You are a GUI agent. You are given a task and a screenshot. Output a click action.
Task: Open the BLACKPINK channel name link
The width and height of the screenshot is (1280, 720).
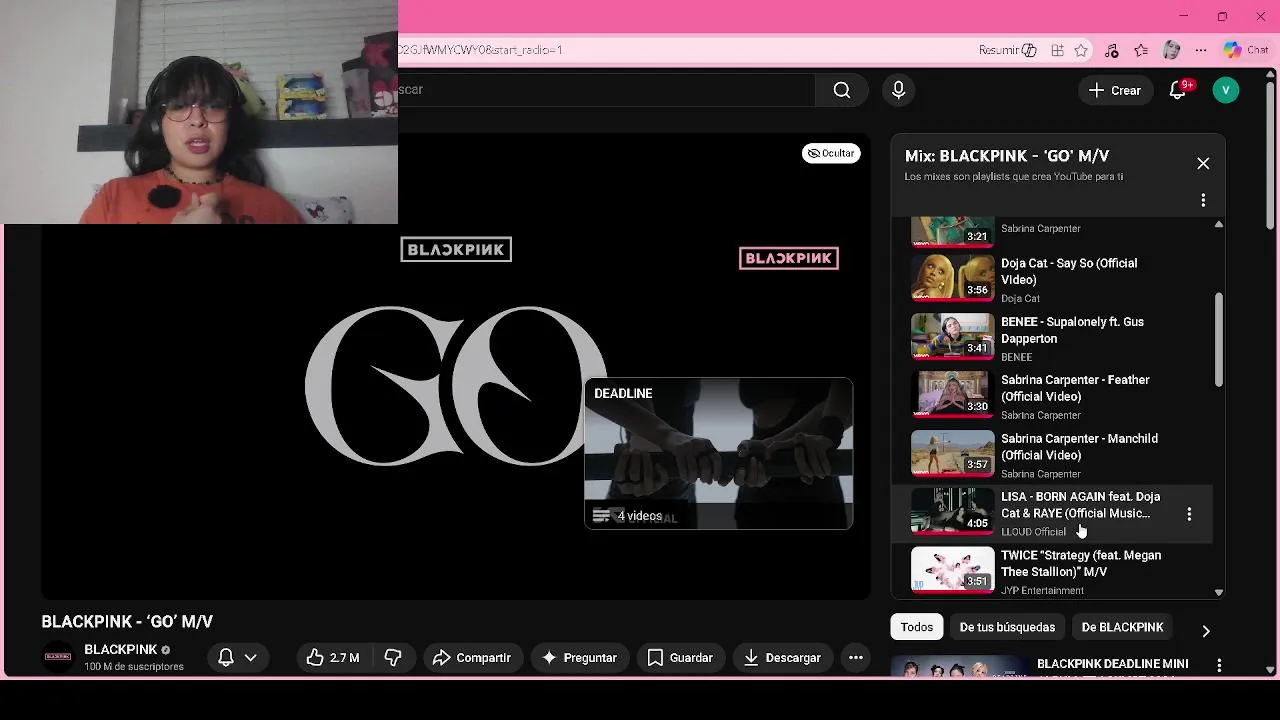point(121,649)
